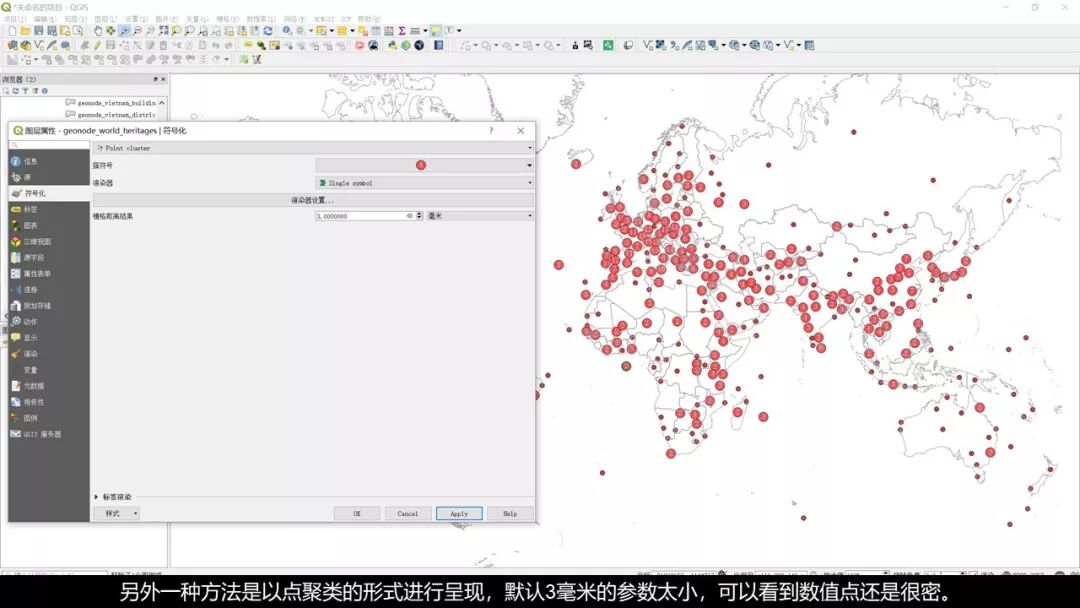1080x608 pixels.
Task: Open the 图层 menu
Action: [105, 19]
